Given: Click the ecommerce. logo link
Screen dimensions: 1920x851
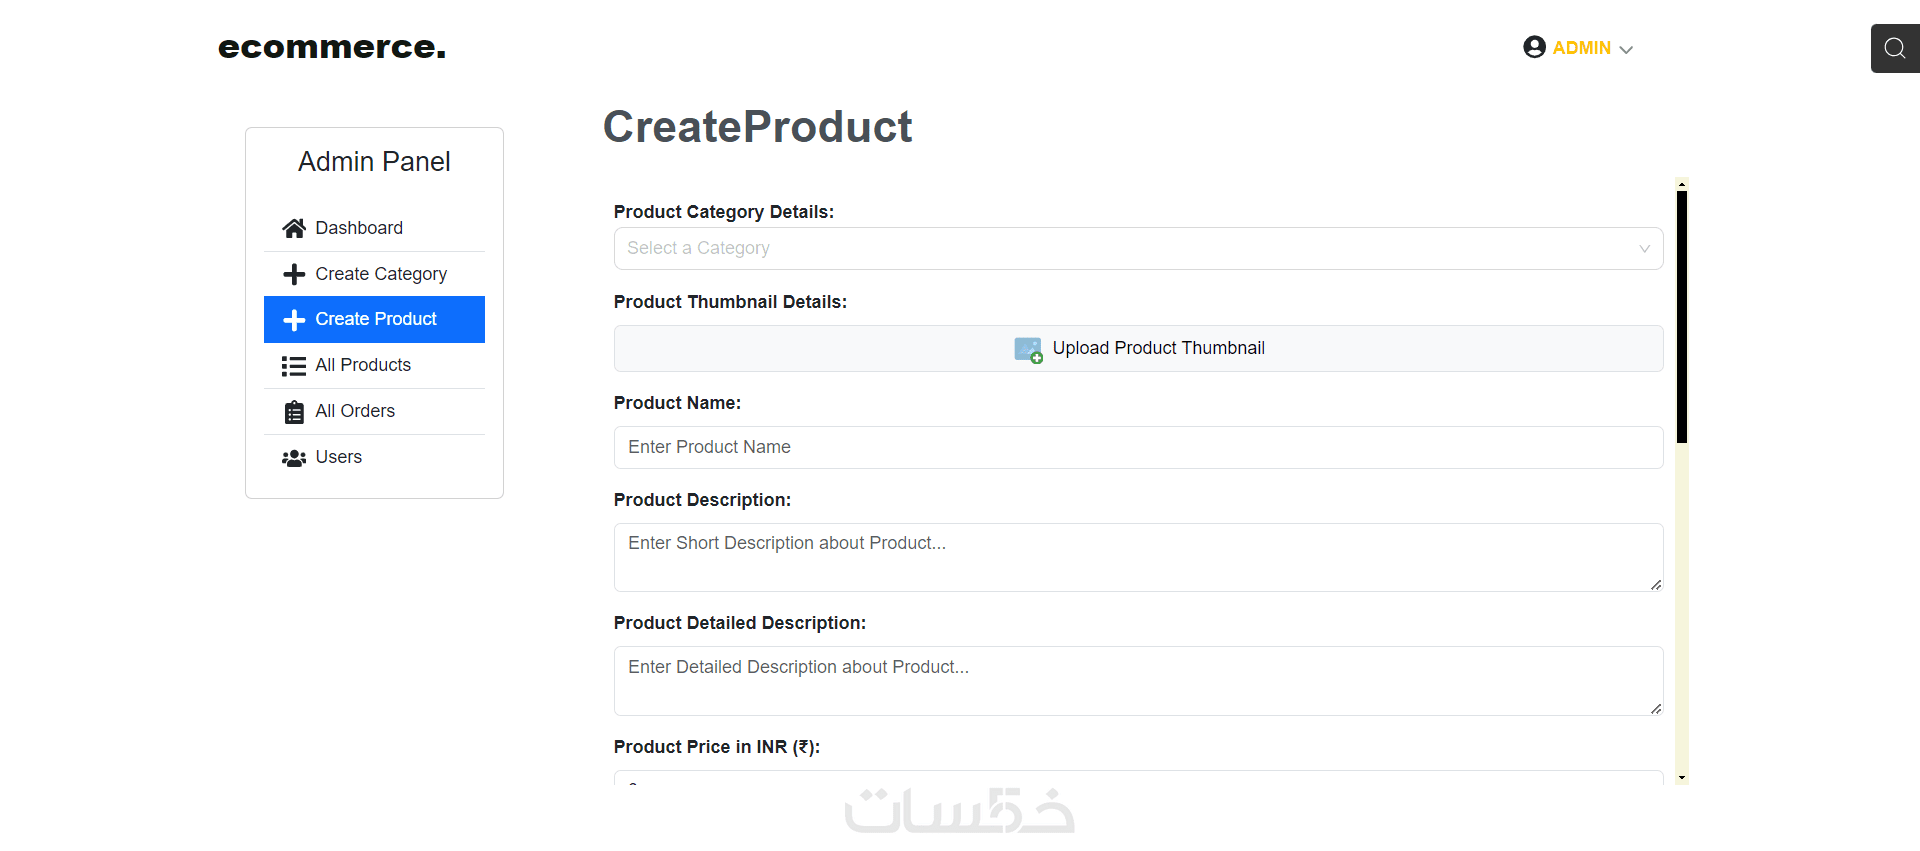Looking at the screenshot, I should (x=332, y=47).
